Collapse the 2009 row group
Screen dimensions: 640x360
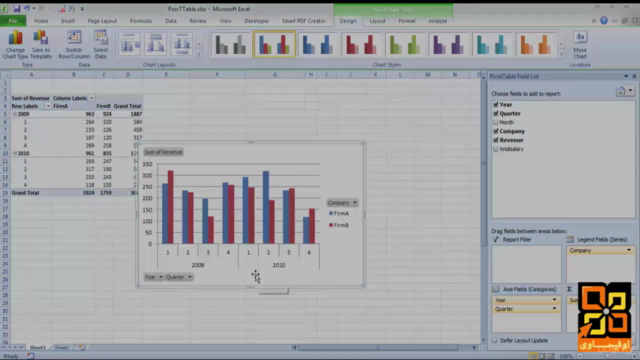(x=15, y=114)
